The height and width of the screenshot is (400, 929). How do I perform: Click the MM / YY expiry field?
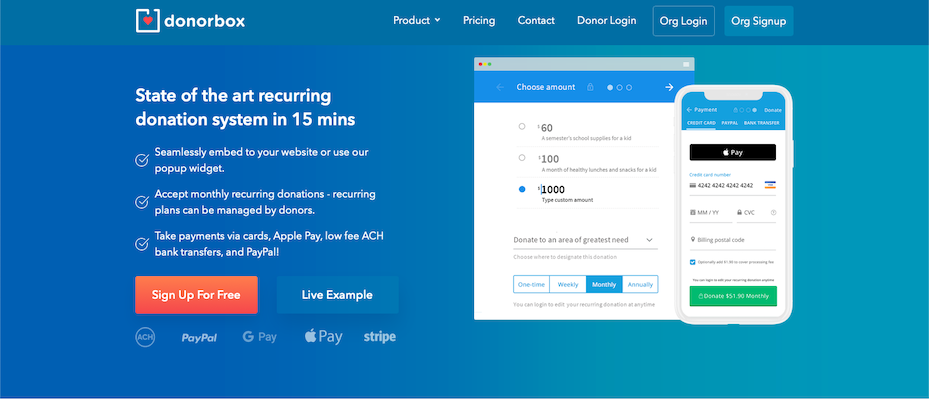710,212
